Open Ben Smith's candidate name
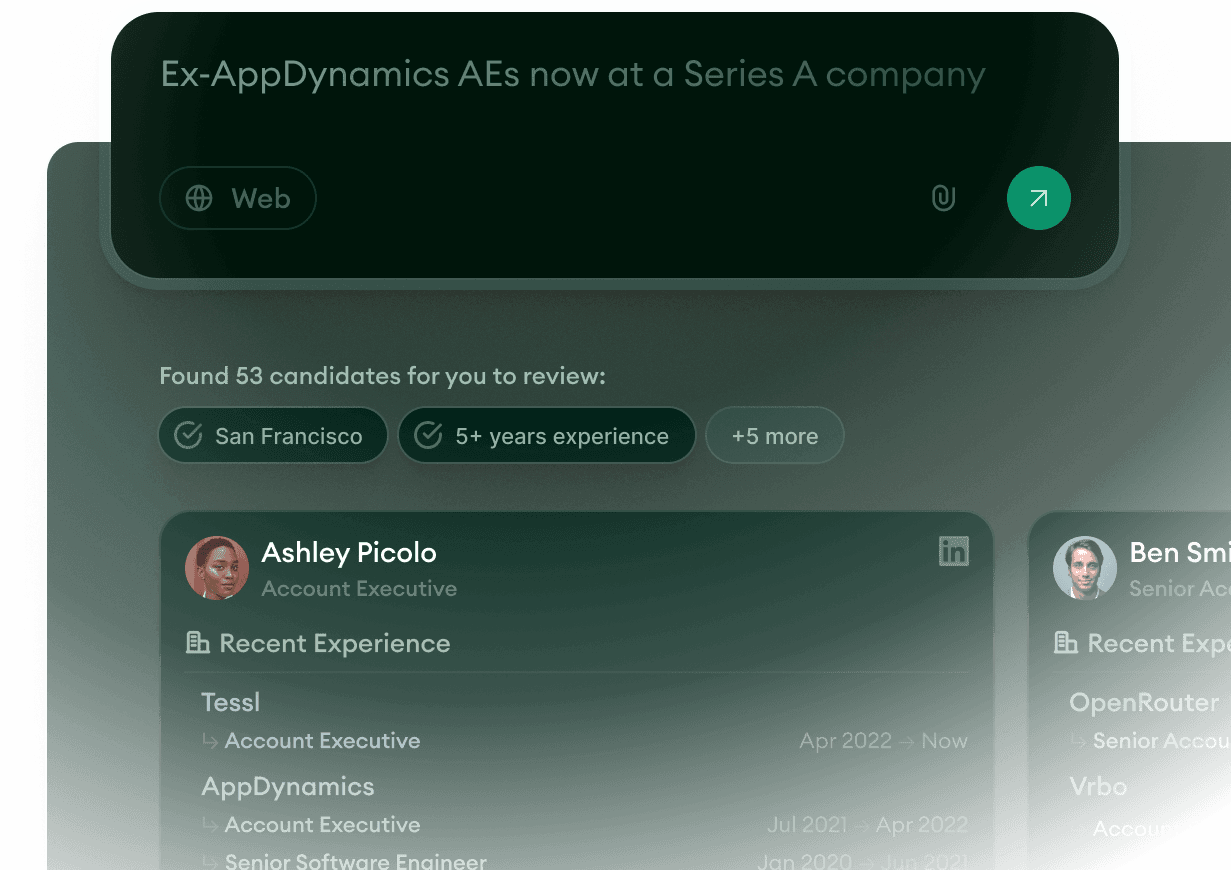This screenshot has width=1231, height=870. click(1179, 553)
